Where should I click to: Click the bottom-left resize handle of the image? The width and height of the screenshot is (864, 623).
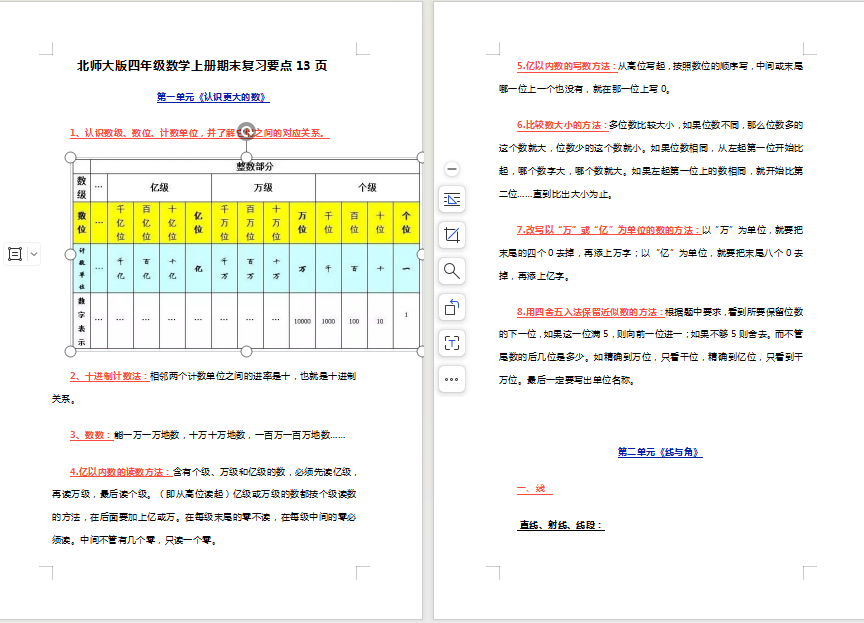tap(71, 351)
